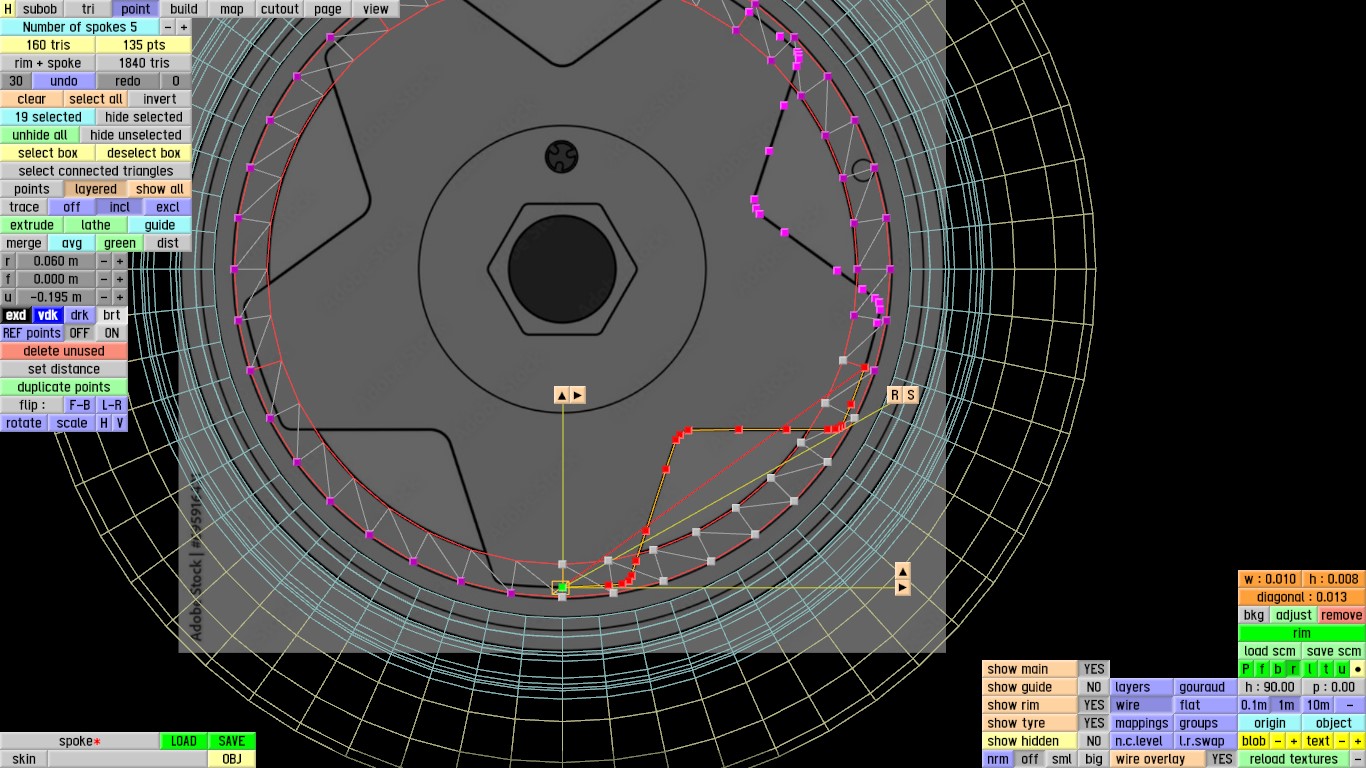Click the right arrow handle at the centre axis
Viewport: 1366px width, 768px height.
(577, 395)
